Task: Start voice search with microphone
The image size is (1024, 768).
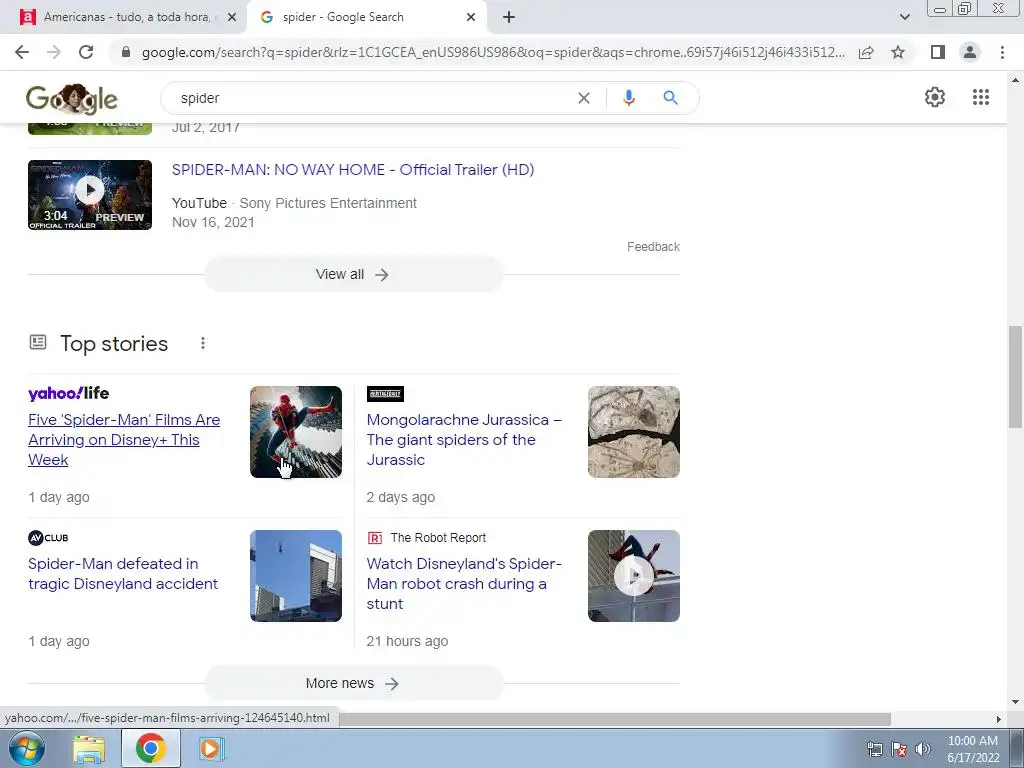Action: pyautogui.click(x=628, y=98)
